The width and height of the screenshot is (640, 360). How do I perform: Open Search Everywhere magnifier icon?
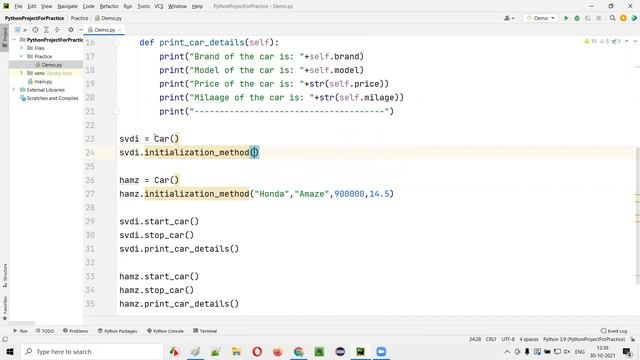(x=612, y=18)
